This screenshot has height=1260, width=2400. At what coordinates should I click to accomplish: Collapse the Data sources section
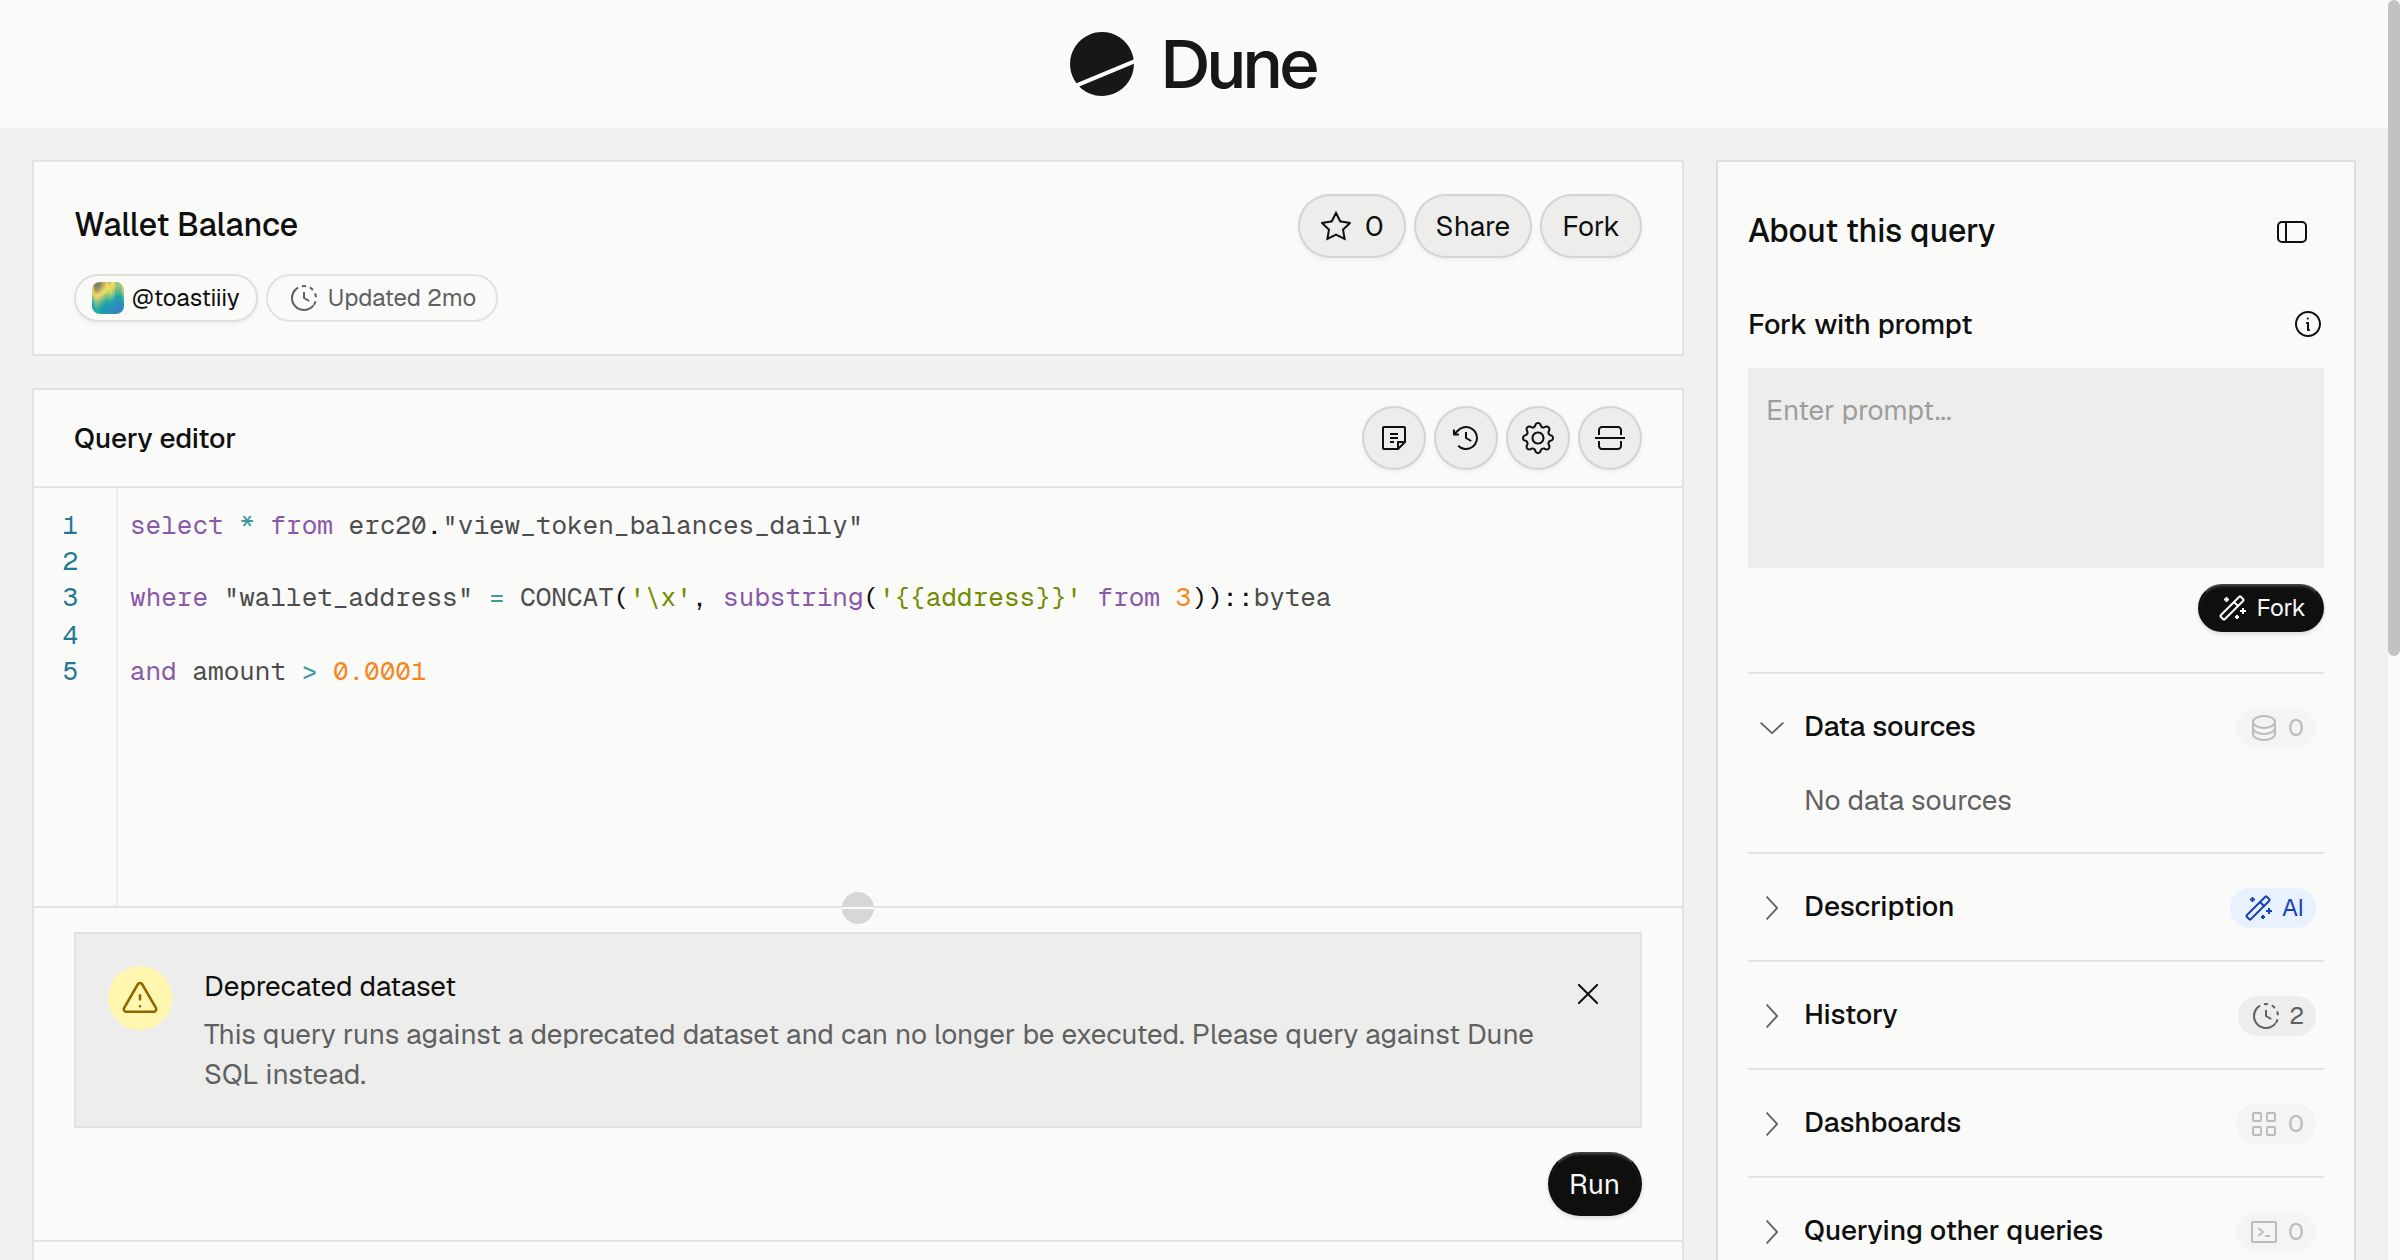pyautogui.click(x=1772, y=727)
